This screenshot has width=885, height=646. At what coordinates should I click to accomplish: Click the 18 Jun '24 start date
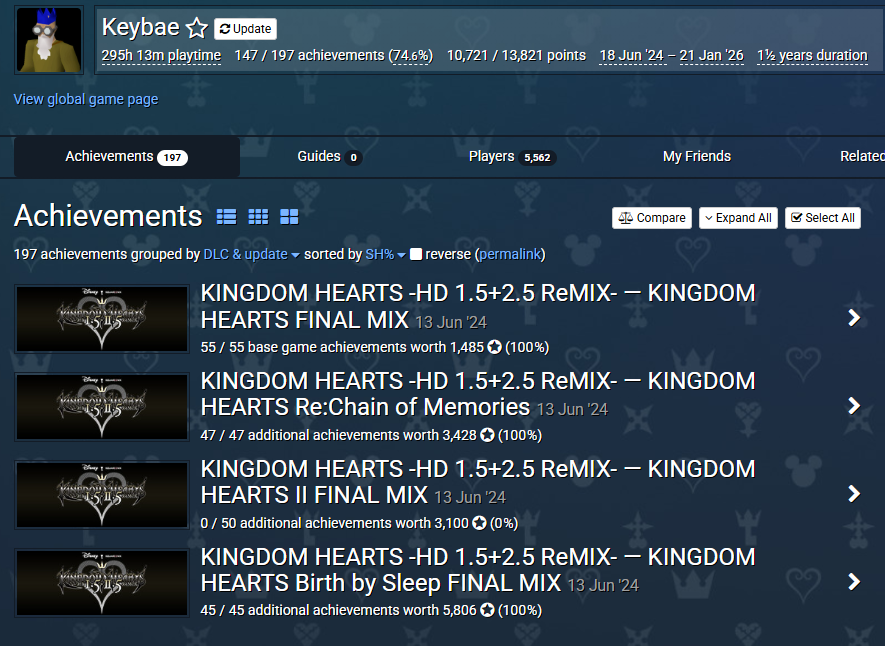pos(632,55)
